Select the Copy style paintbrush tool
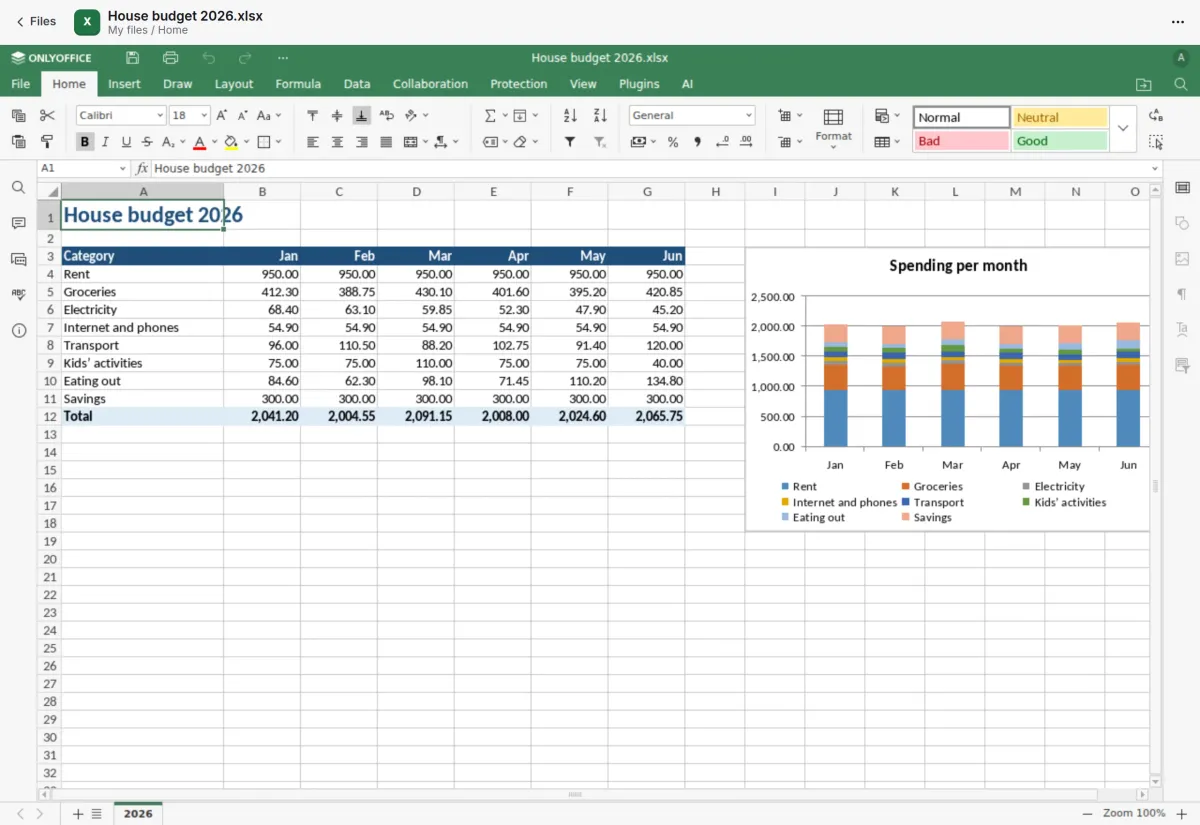This screenshot has width=1200, height=825. pyautogui.click(x=47, y=142)
